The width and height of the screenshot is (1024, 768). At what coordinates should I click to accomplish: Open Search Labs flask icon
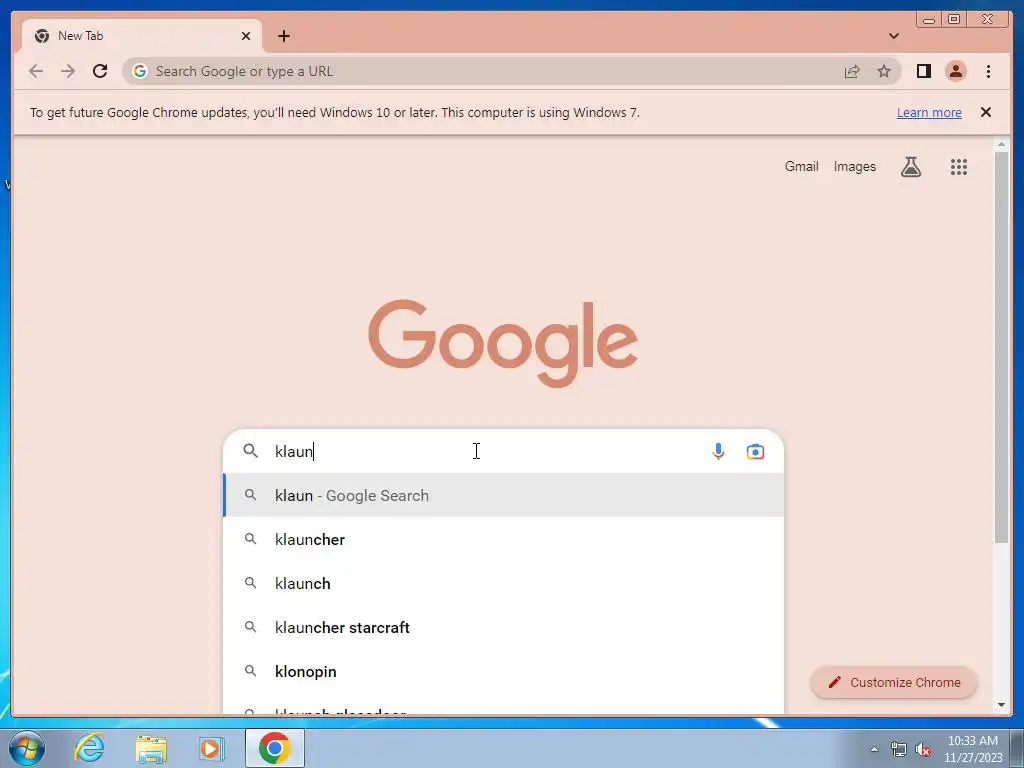(911, 167)
